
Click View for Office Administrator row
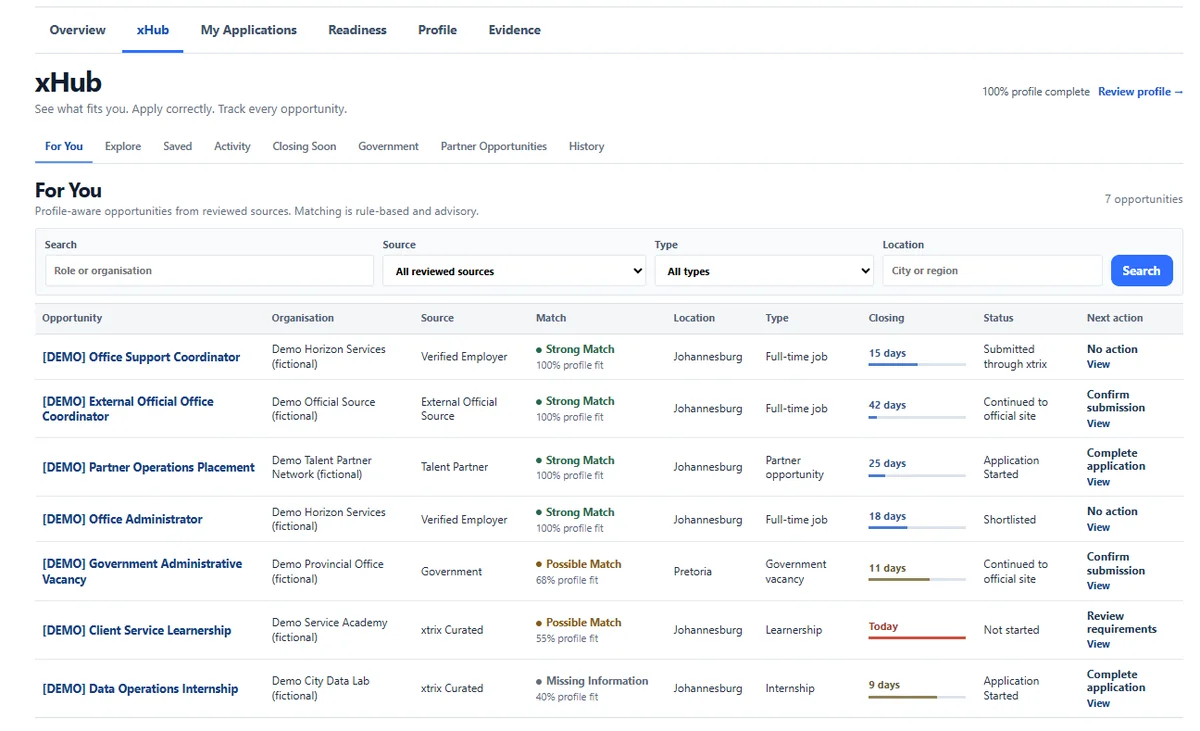click(1098, 527)
